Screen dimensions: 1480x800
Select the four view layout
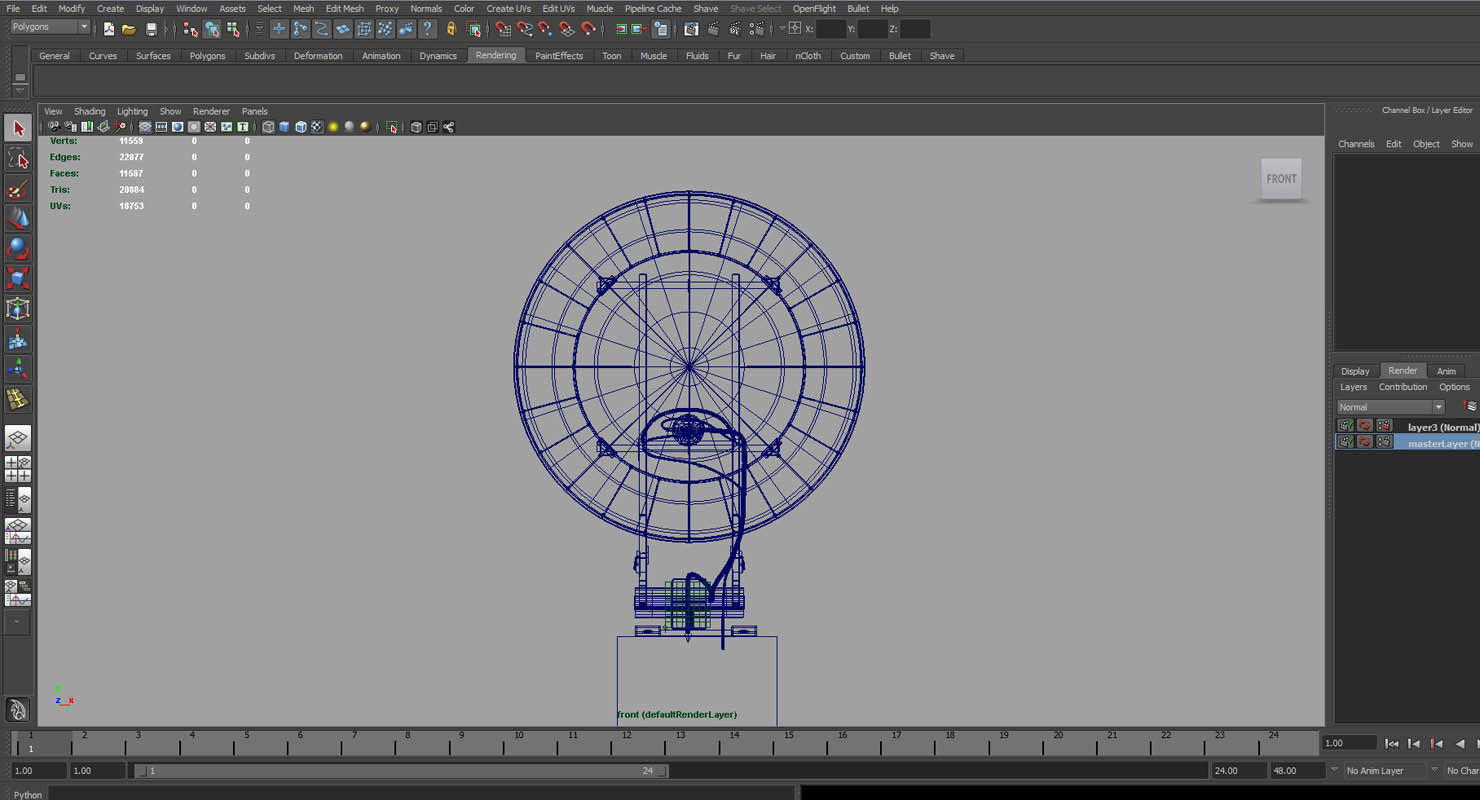pos(18,468)
